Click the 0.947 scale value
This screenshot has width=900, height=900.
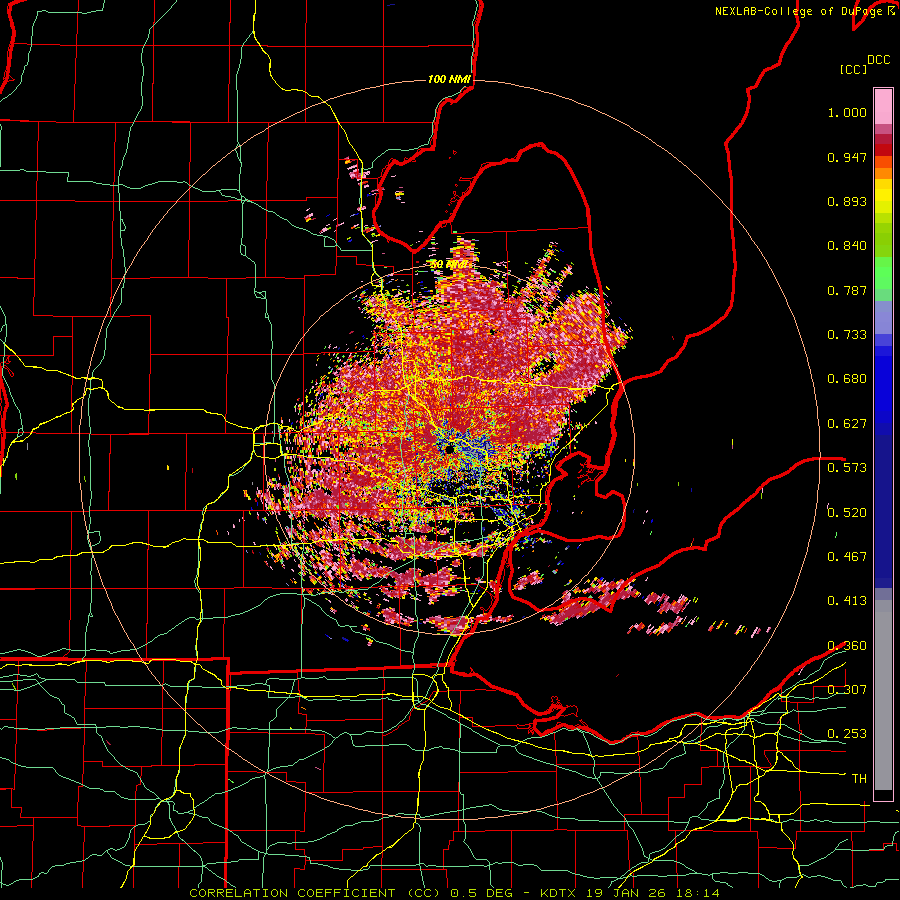[847, 157]
